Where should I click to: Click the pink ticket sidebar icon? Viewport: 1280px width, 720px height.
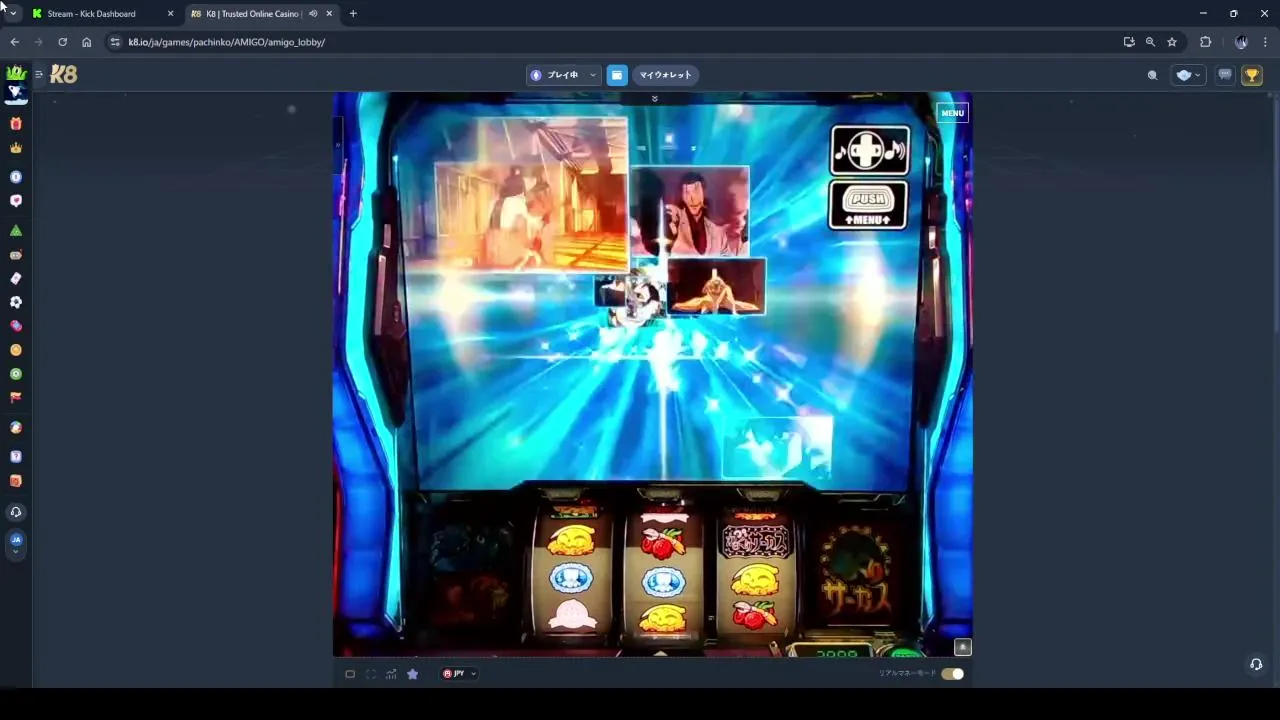[x=15, y=326]
